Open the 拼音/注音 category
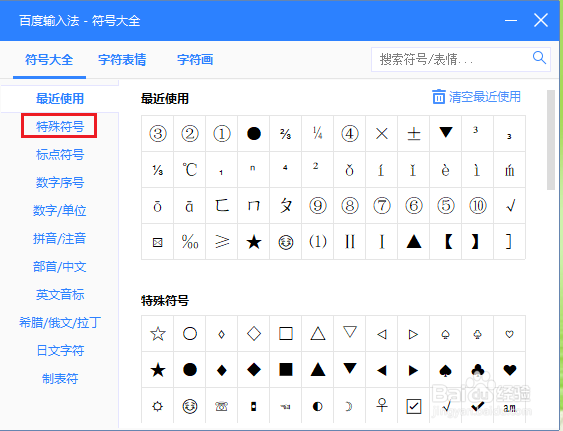The image size is (563, 431). click(60, 238)
